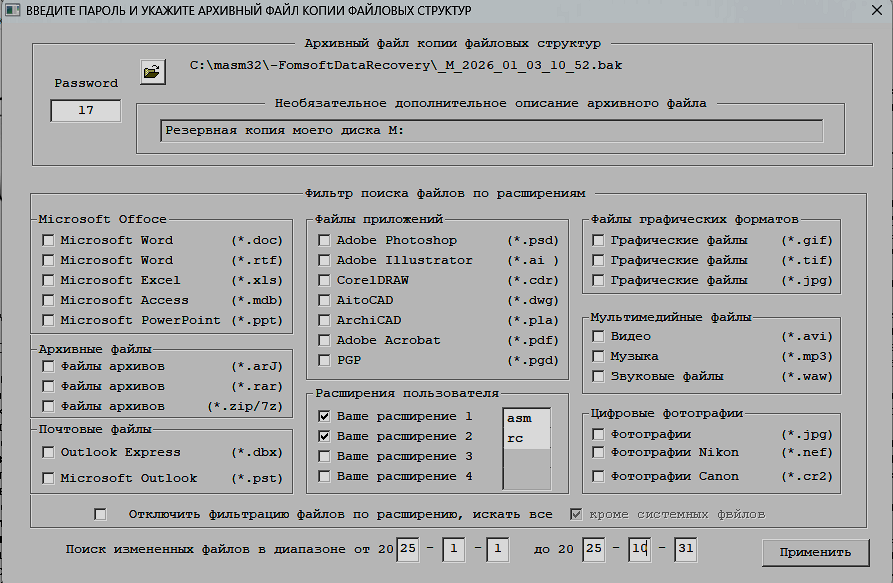Click the application icon in the title bar
893x583 pixels.
click(x=13, y=10)
